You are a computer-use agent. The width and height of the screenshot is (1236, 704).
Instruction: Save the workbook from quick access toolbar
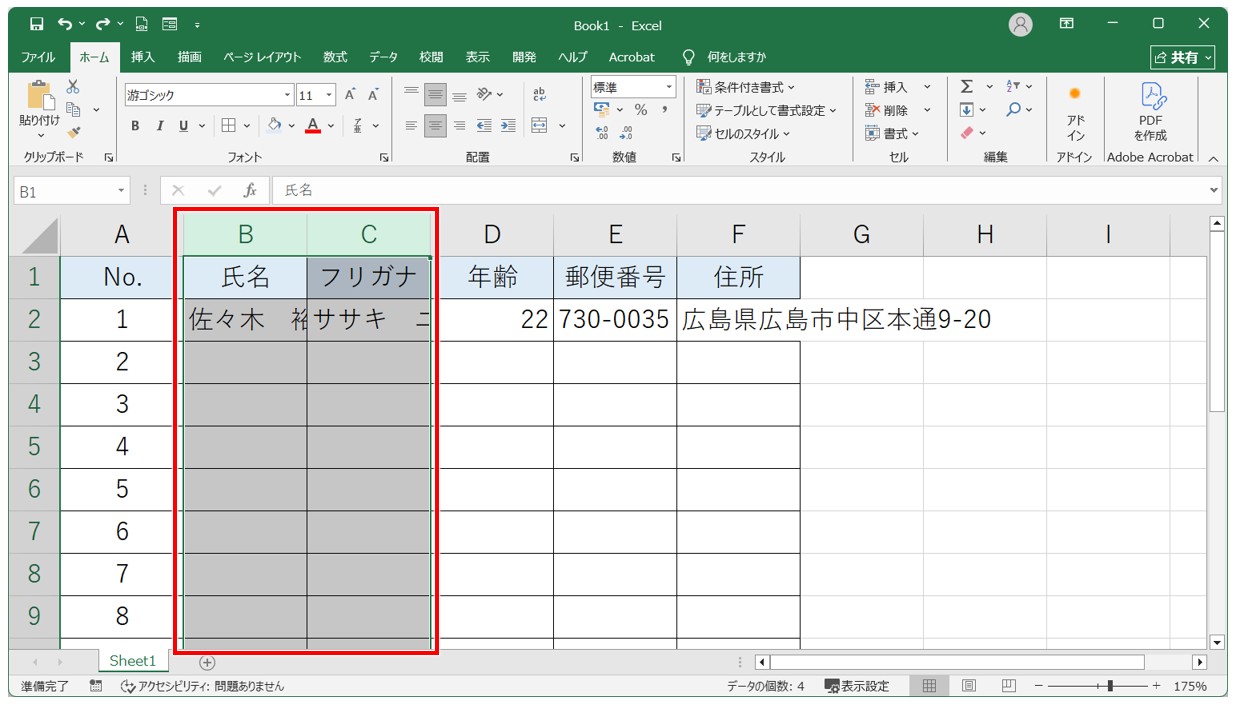pos(36,24)
